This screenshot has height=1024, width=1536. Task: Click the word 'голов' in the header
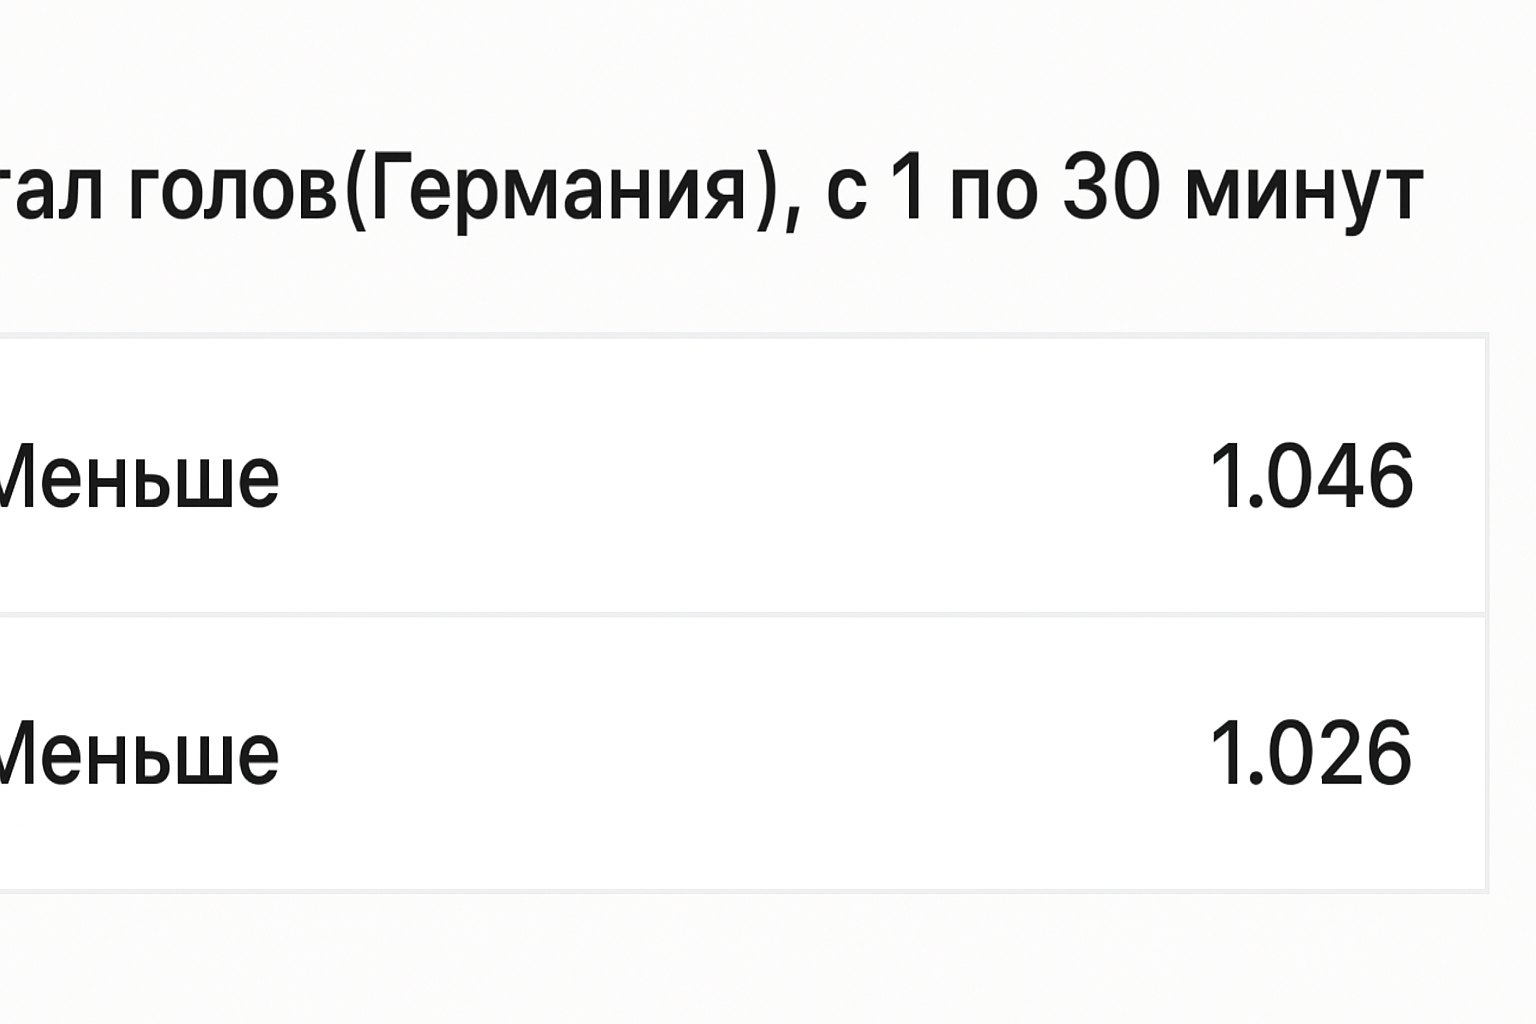[235, 190]
